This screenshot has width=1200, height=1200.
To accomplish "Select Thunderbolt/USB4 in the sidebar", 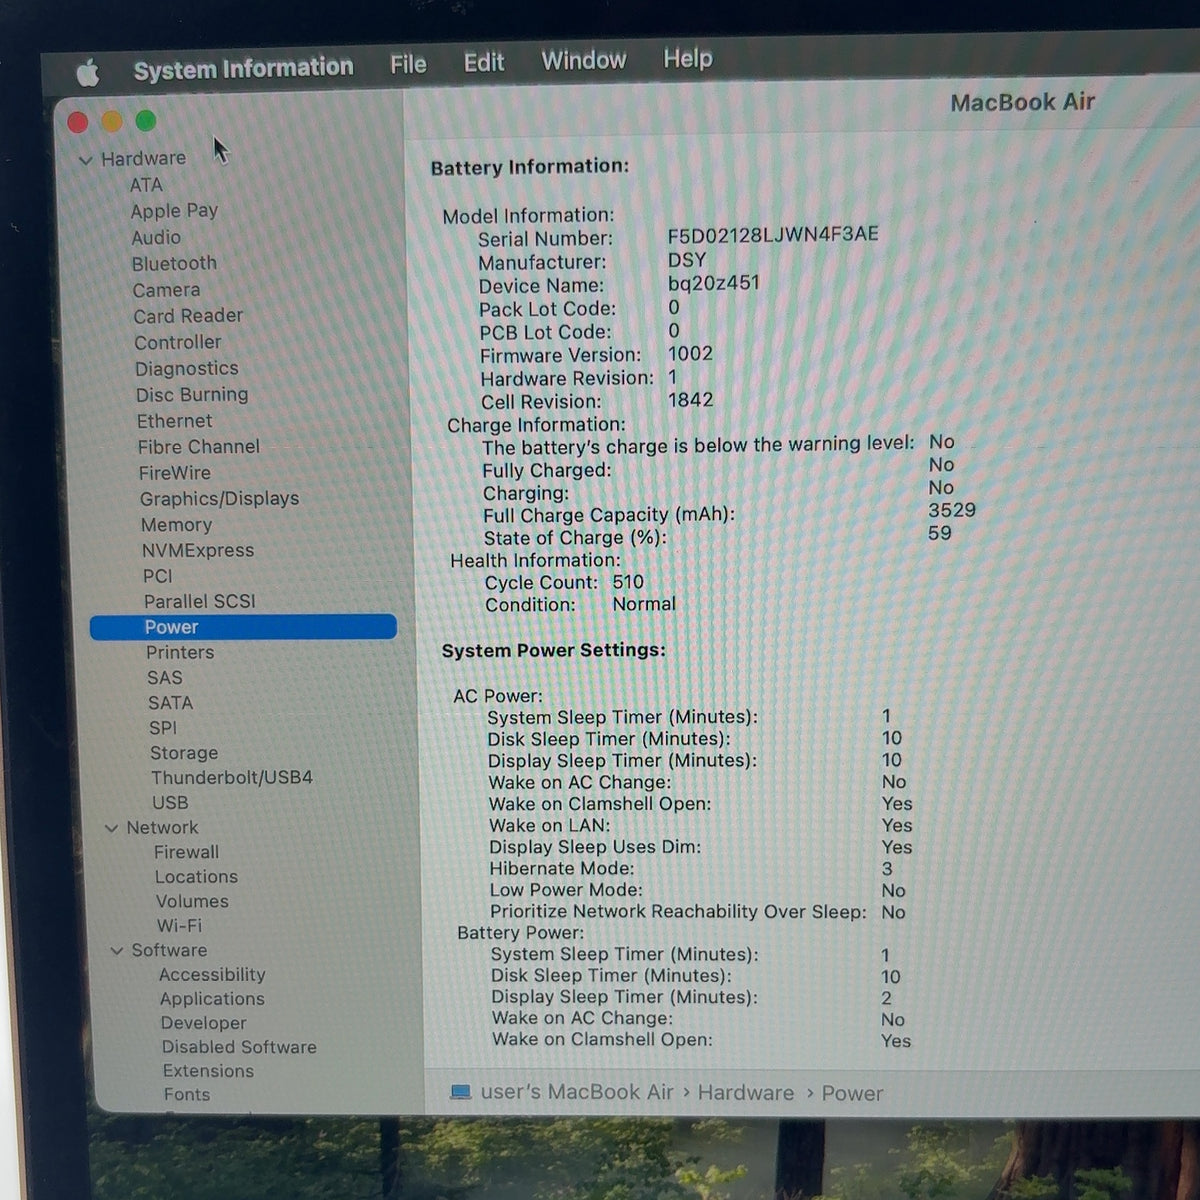I will [232, 777].
